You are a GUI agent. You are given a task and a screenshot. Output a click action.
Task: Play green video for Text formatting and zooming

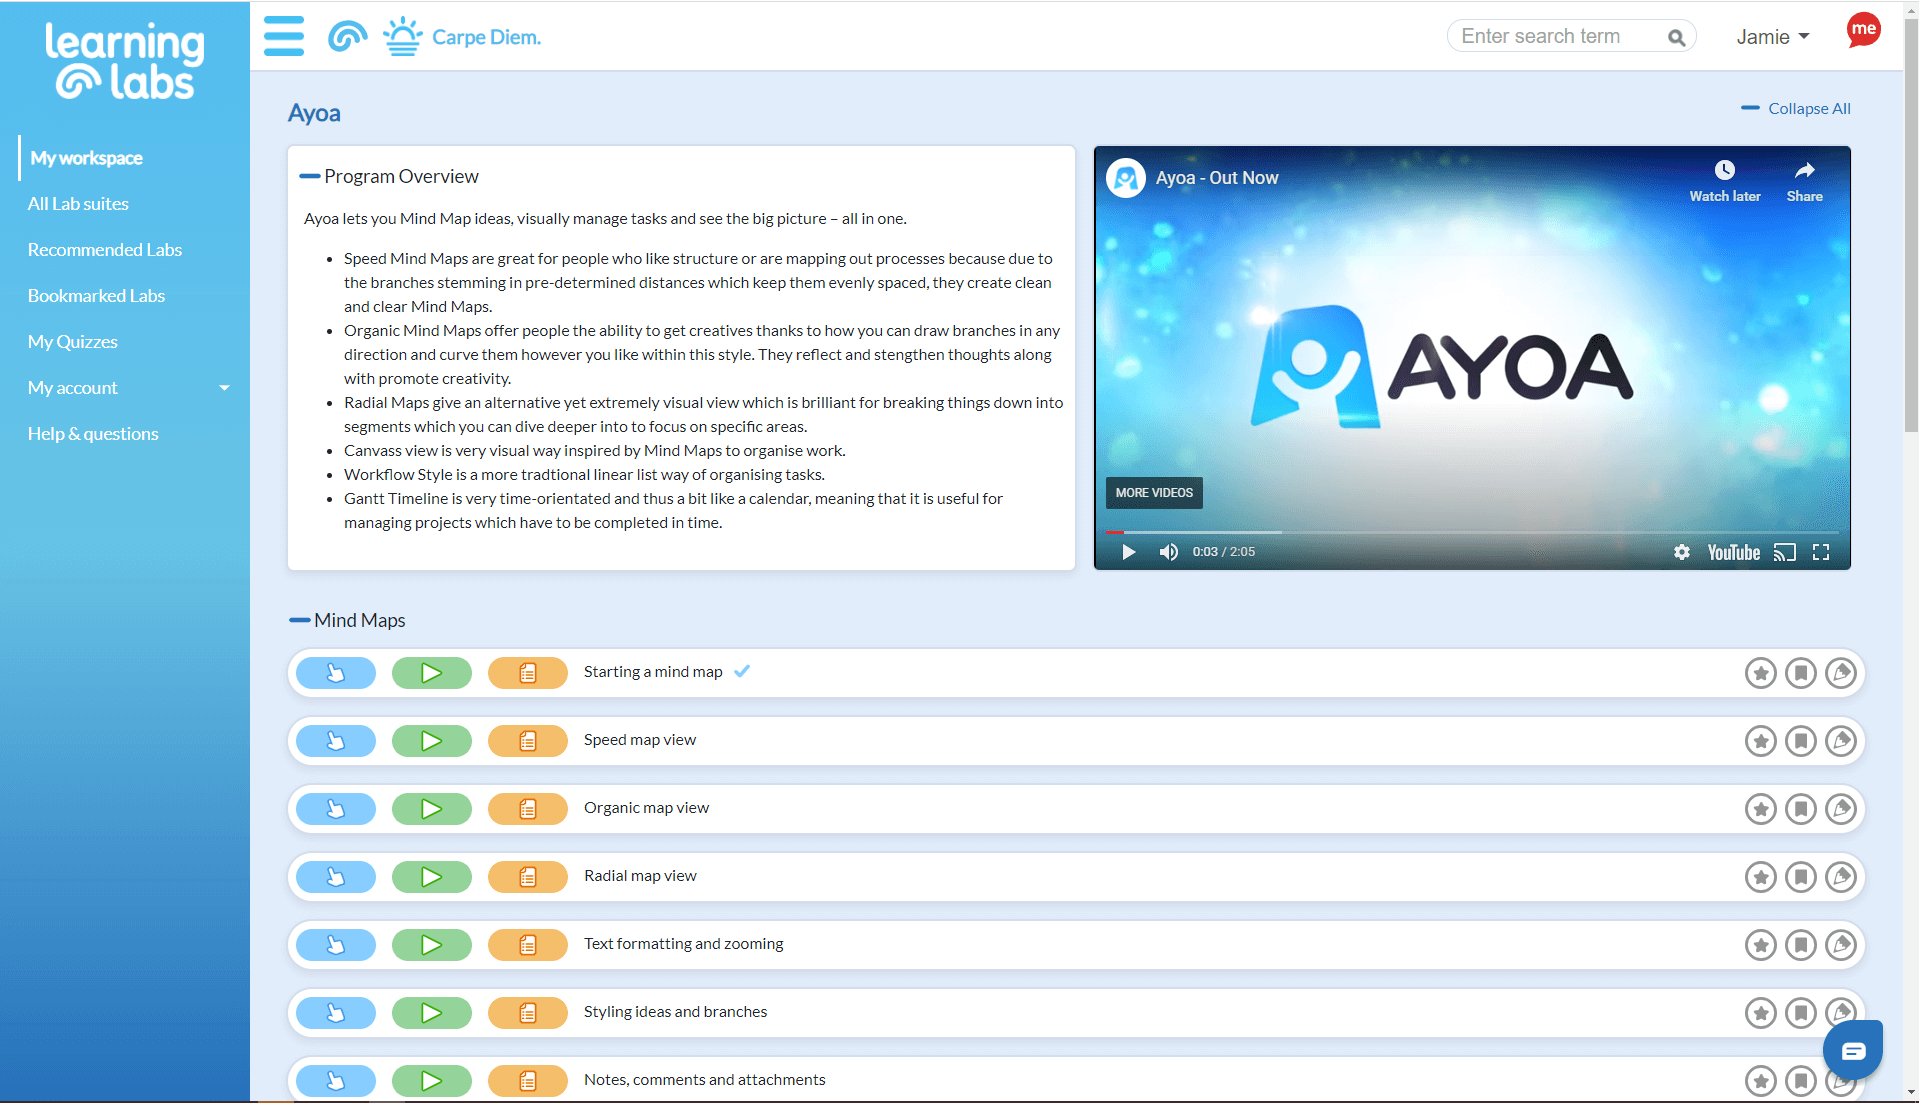432,945
